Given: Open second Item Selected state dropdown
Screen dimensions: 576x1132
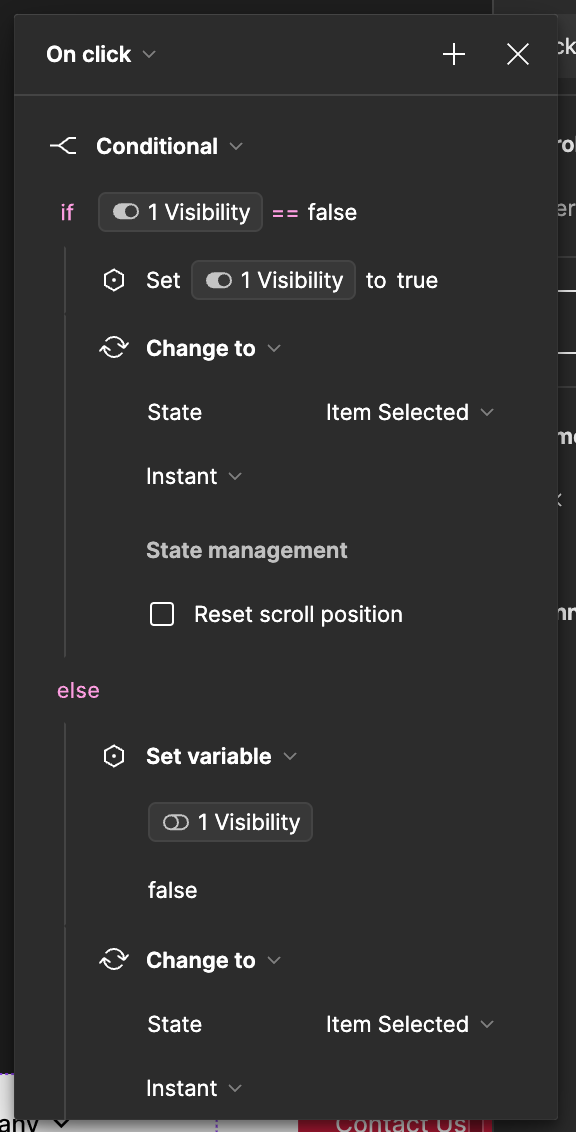Looking at the screenshot, I should coord(409,1024).
